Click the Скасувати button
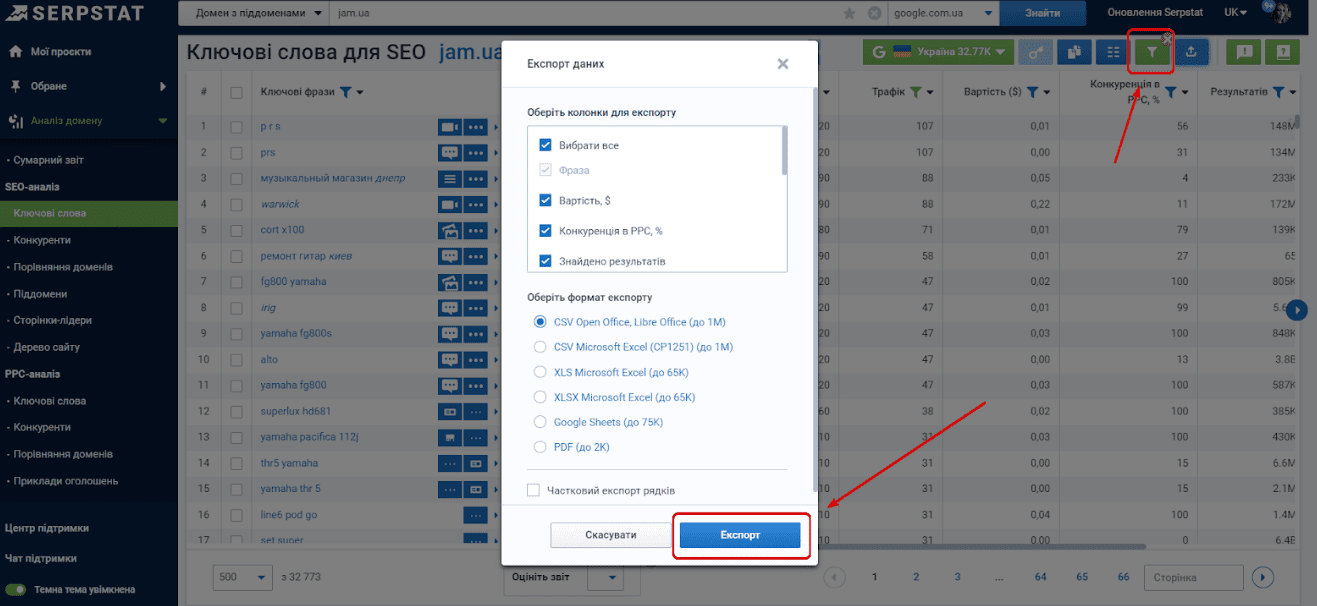The image size is (1317, 606). tap(610, 535)
